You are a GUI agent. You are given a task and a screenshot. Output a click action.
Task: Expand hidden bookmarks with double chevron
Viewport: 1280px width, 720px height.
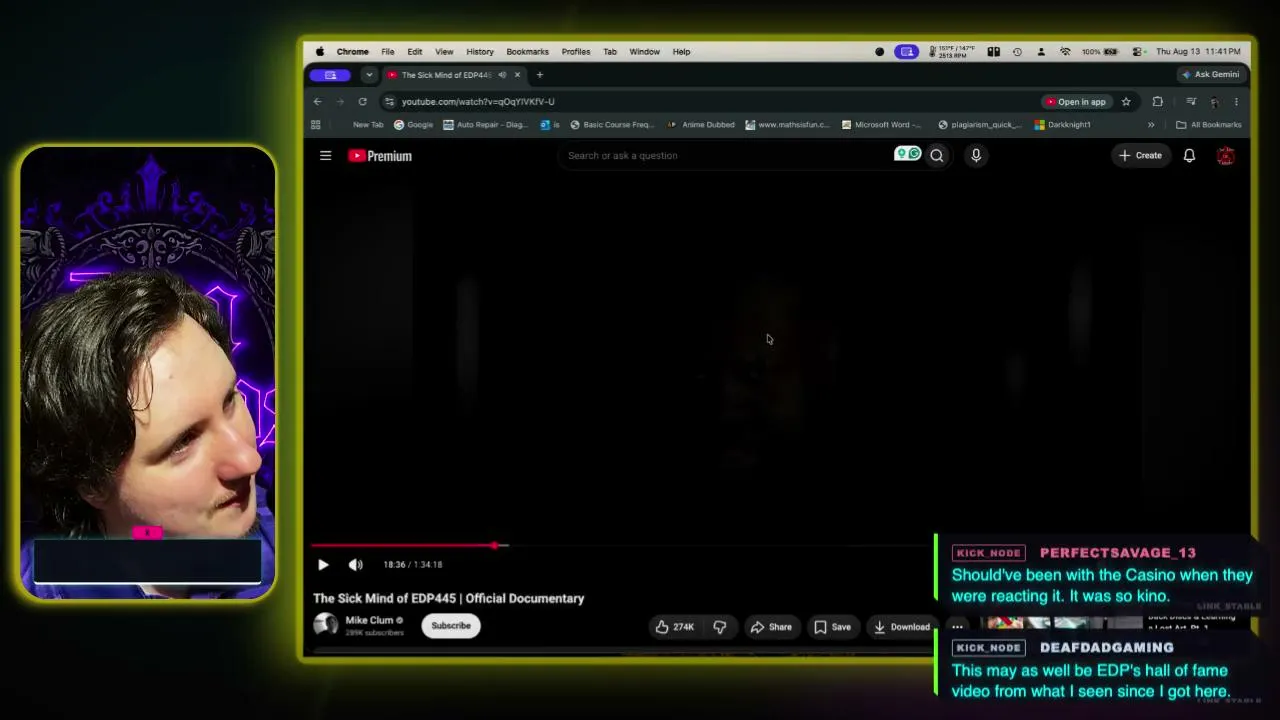point(1151,125)
